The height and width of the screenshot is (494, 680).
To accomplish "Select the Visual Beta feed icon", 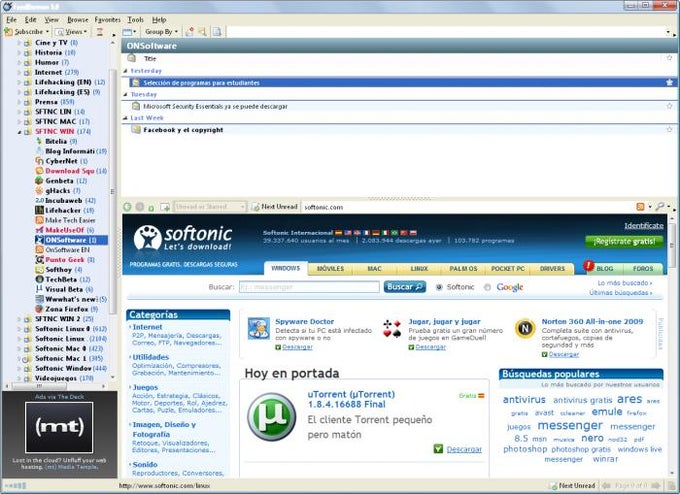I will click(x=39, y=289).
